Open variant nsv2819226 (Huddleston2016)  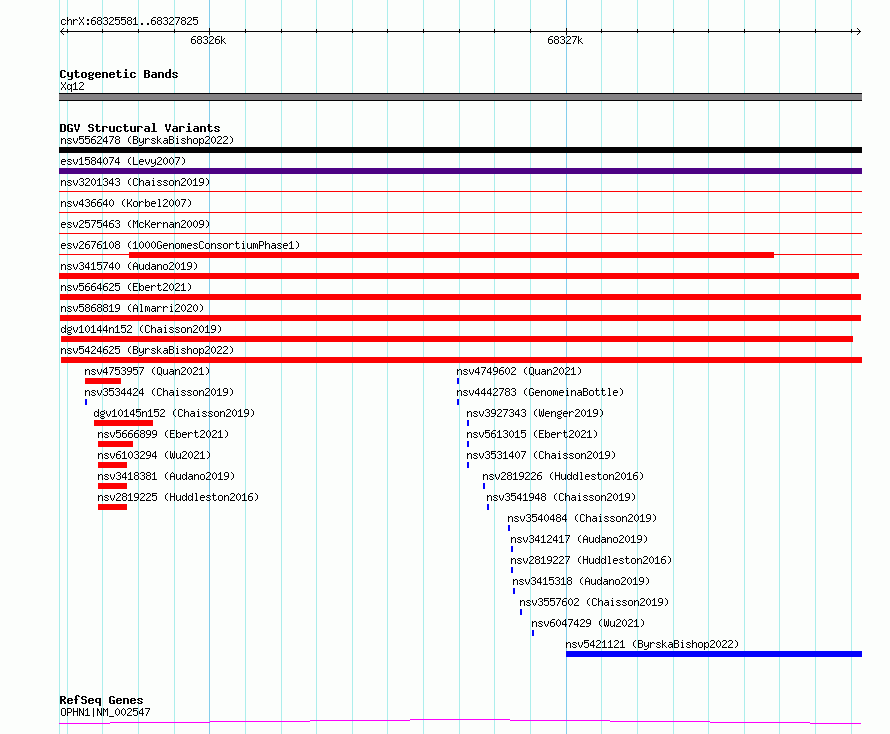(563, 476)
